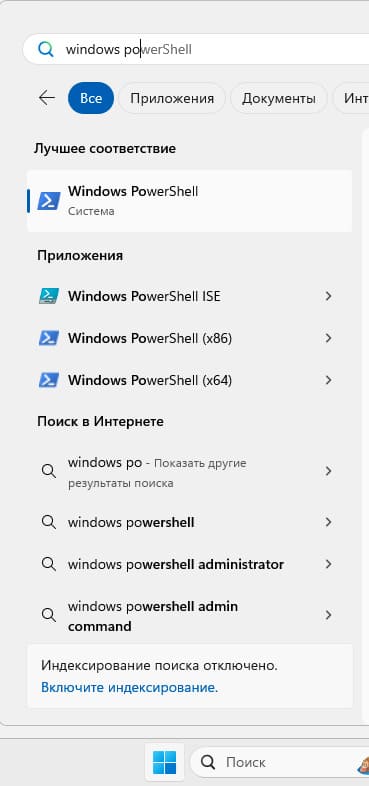Click the taskbar 'Поиск' search box
Viewport: 369px width, 786px height.
280,762
